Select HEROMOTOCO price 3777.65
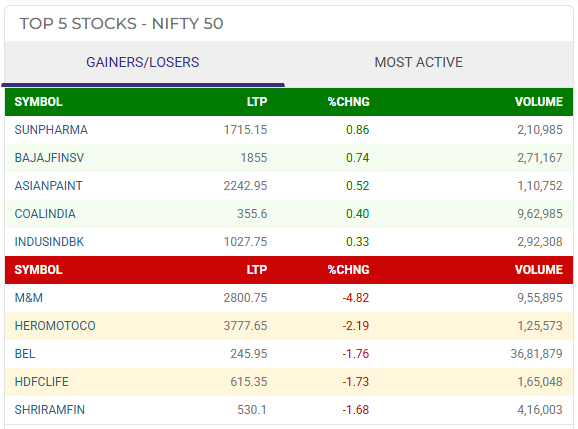Viewport: 578px width, 429px height. click(x=245, y=326)
